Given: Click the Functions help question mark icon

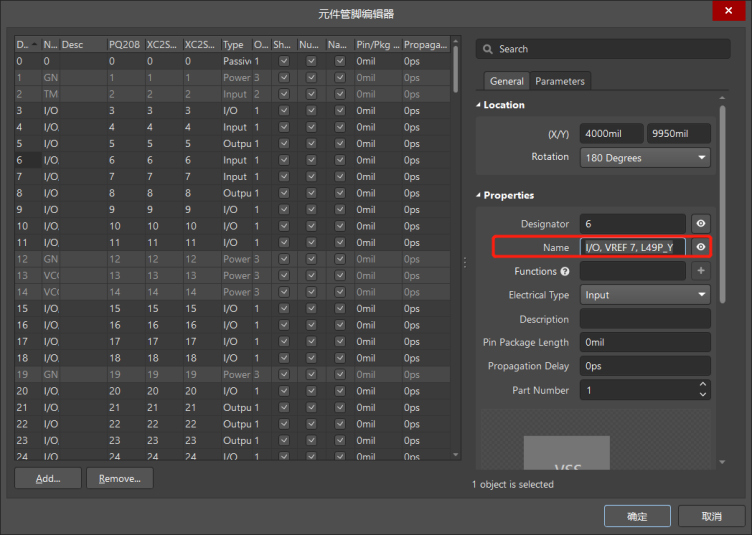Looking at the screenshot, I should click(x=566, y=272).
